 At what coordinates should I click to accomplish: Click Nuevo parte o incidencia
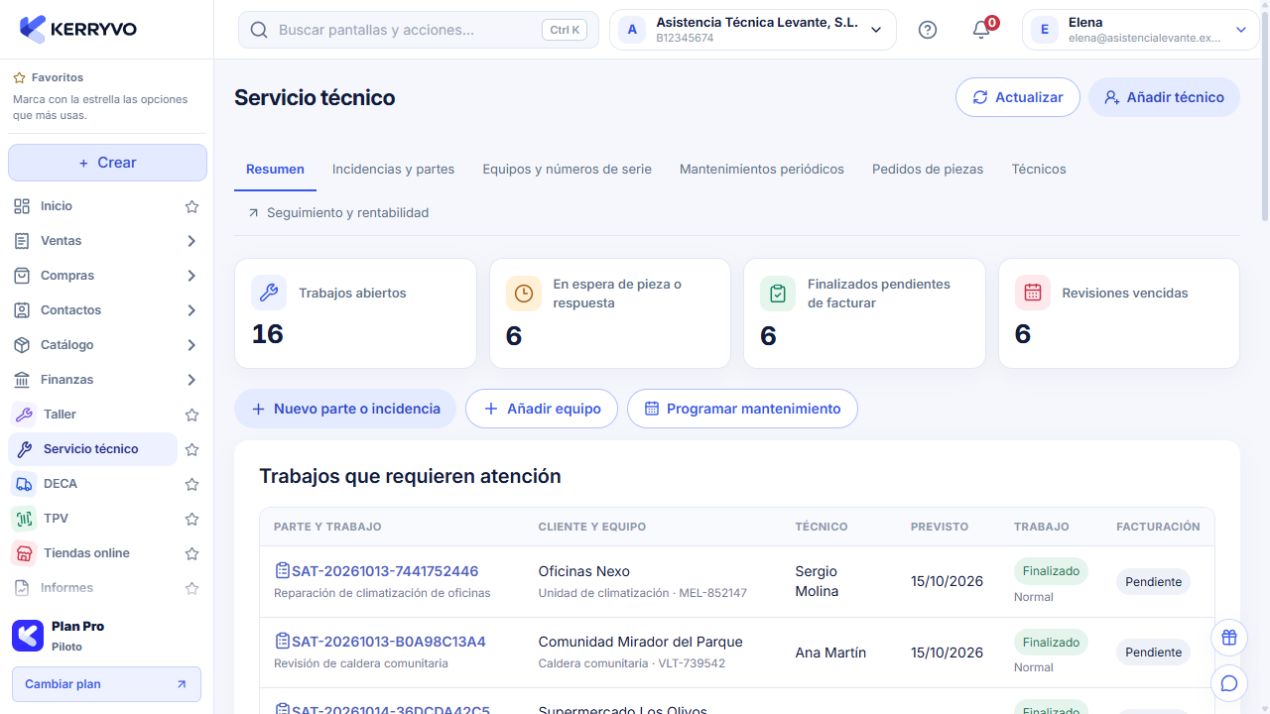(x=345, y=409)
